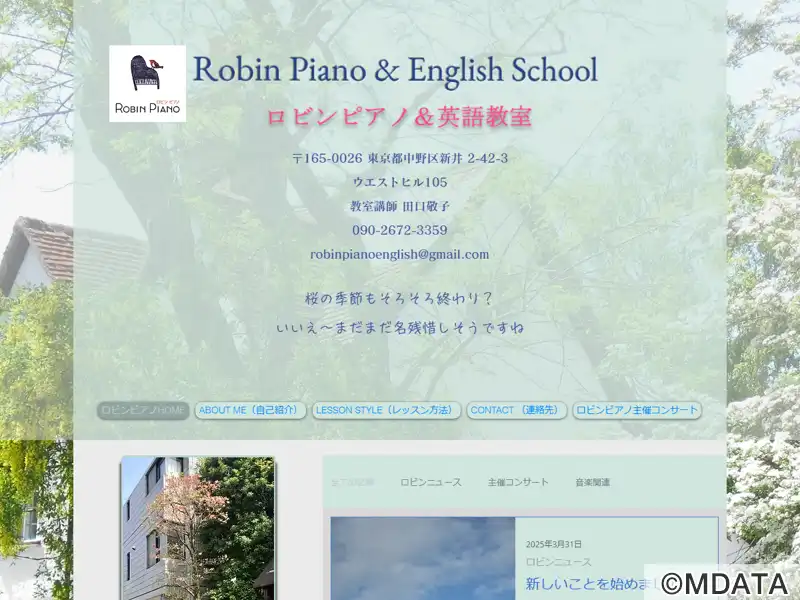Open the post titled 新しいことを始めま…
The width and height of the screenshot is (800, 600).
coord(592,583)
